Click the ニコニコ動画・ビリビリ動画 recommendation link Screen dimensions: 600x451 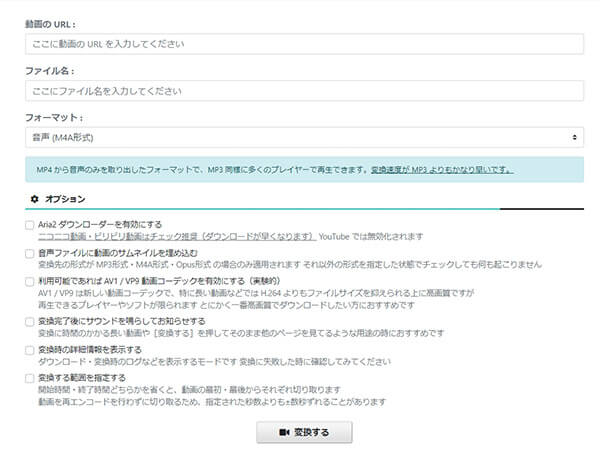[x=177, y=236]
